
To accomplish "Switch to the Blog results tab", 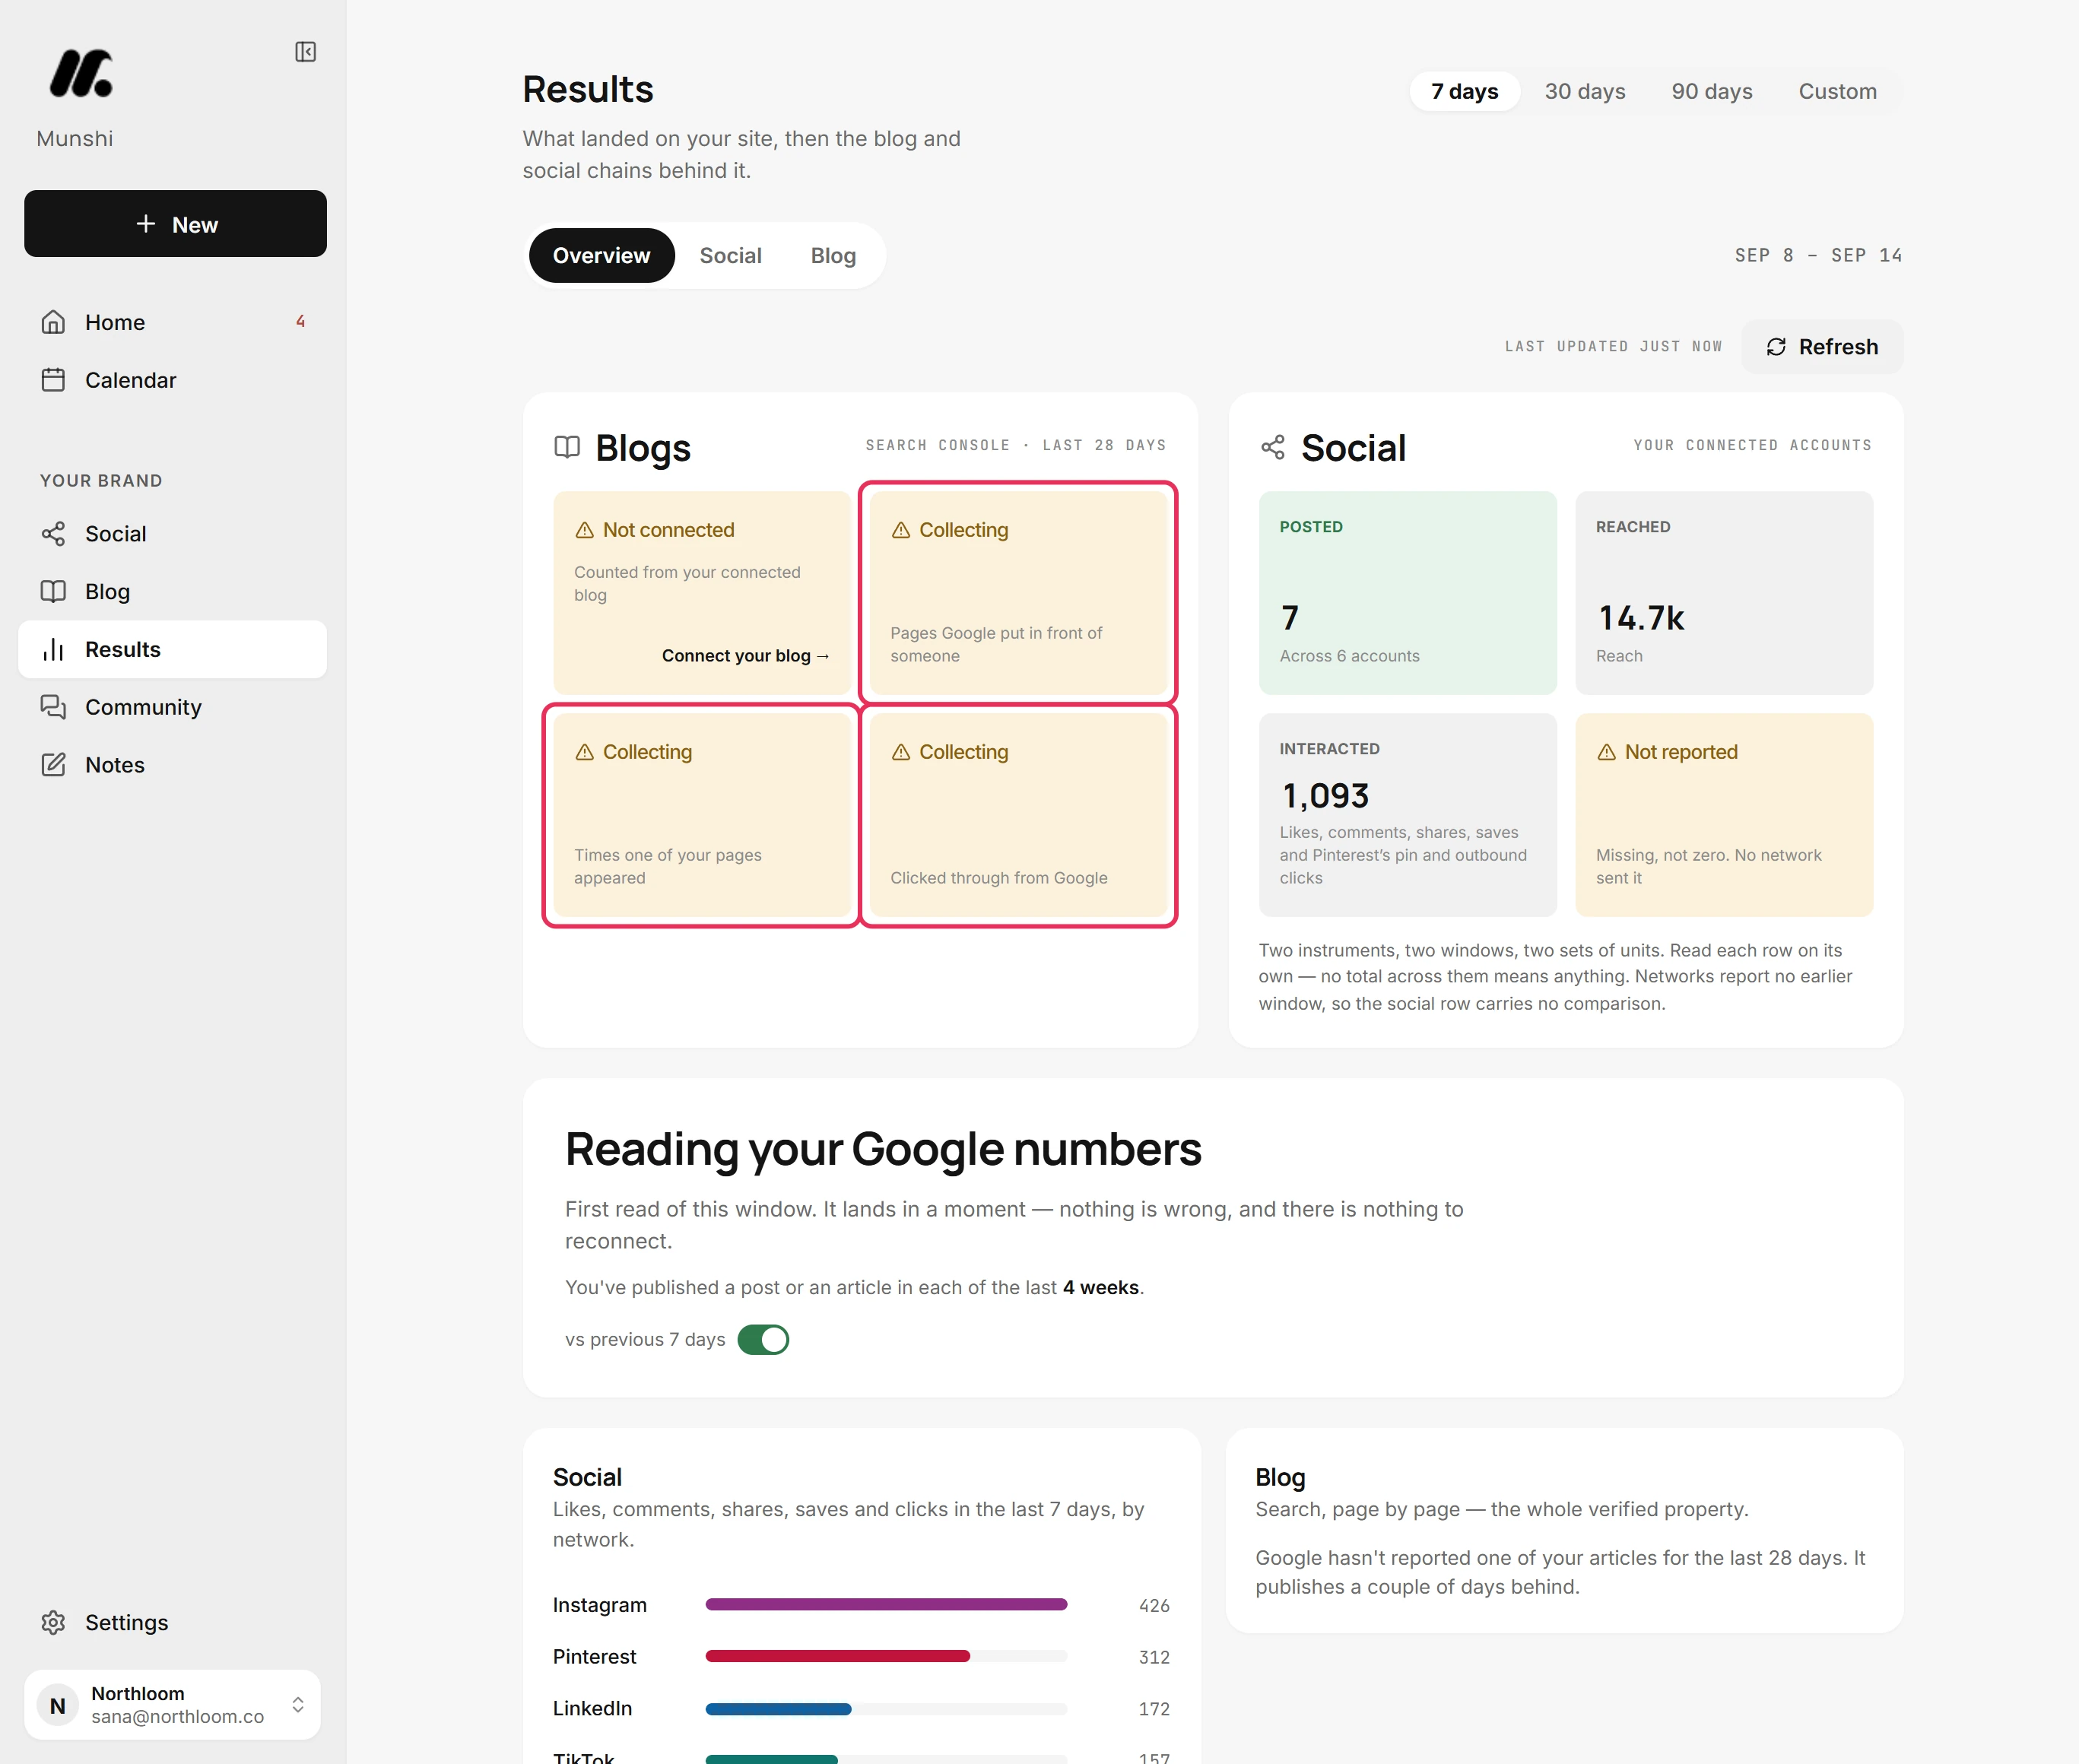I will (x=833, y=256).
